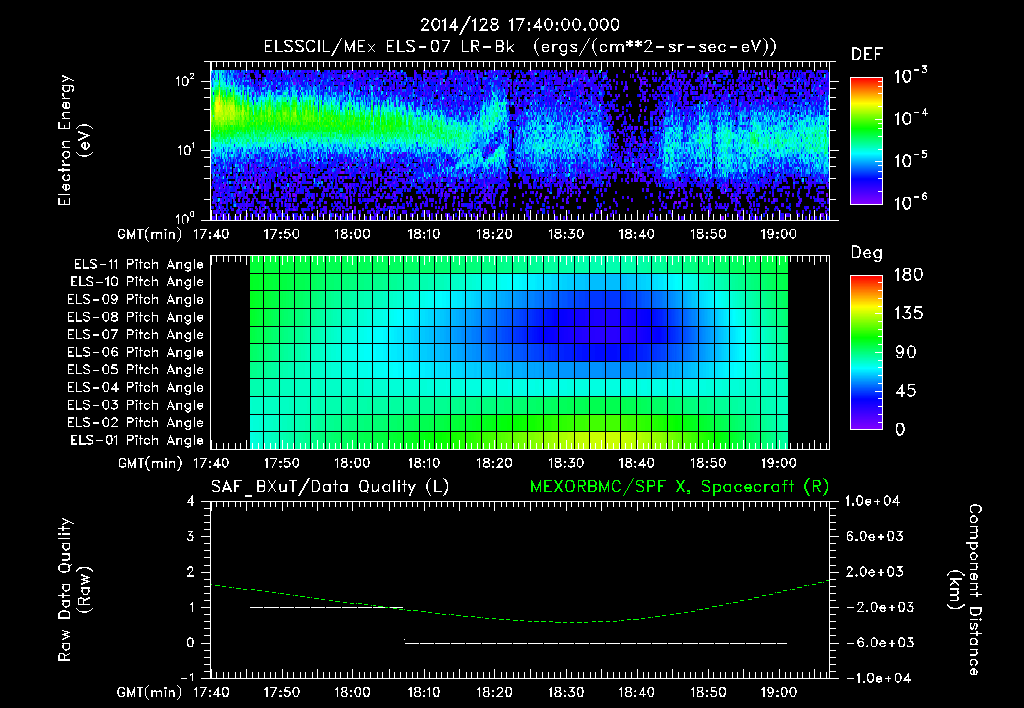
Task: Click the GMT(min) label under pitch angle panel
Action: [150, 464]
